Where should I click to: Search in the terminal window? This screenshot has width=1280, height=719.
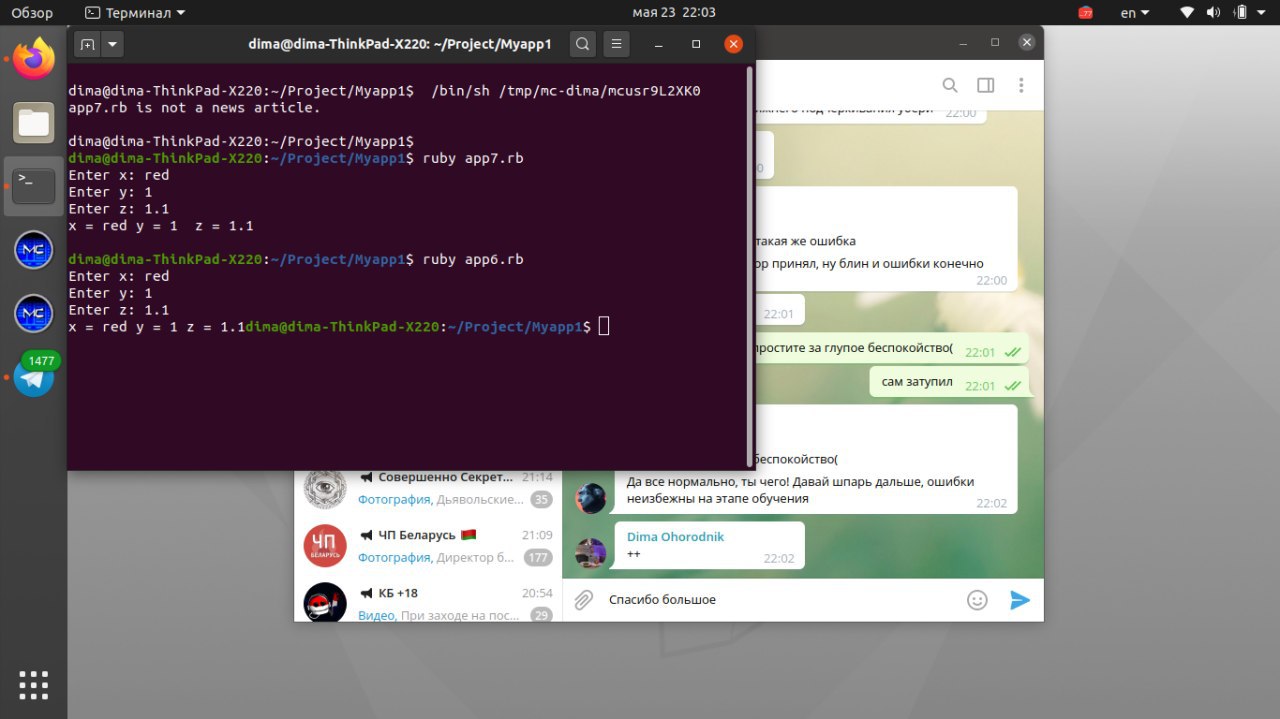(x=583, y=44)
